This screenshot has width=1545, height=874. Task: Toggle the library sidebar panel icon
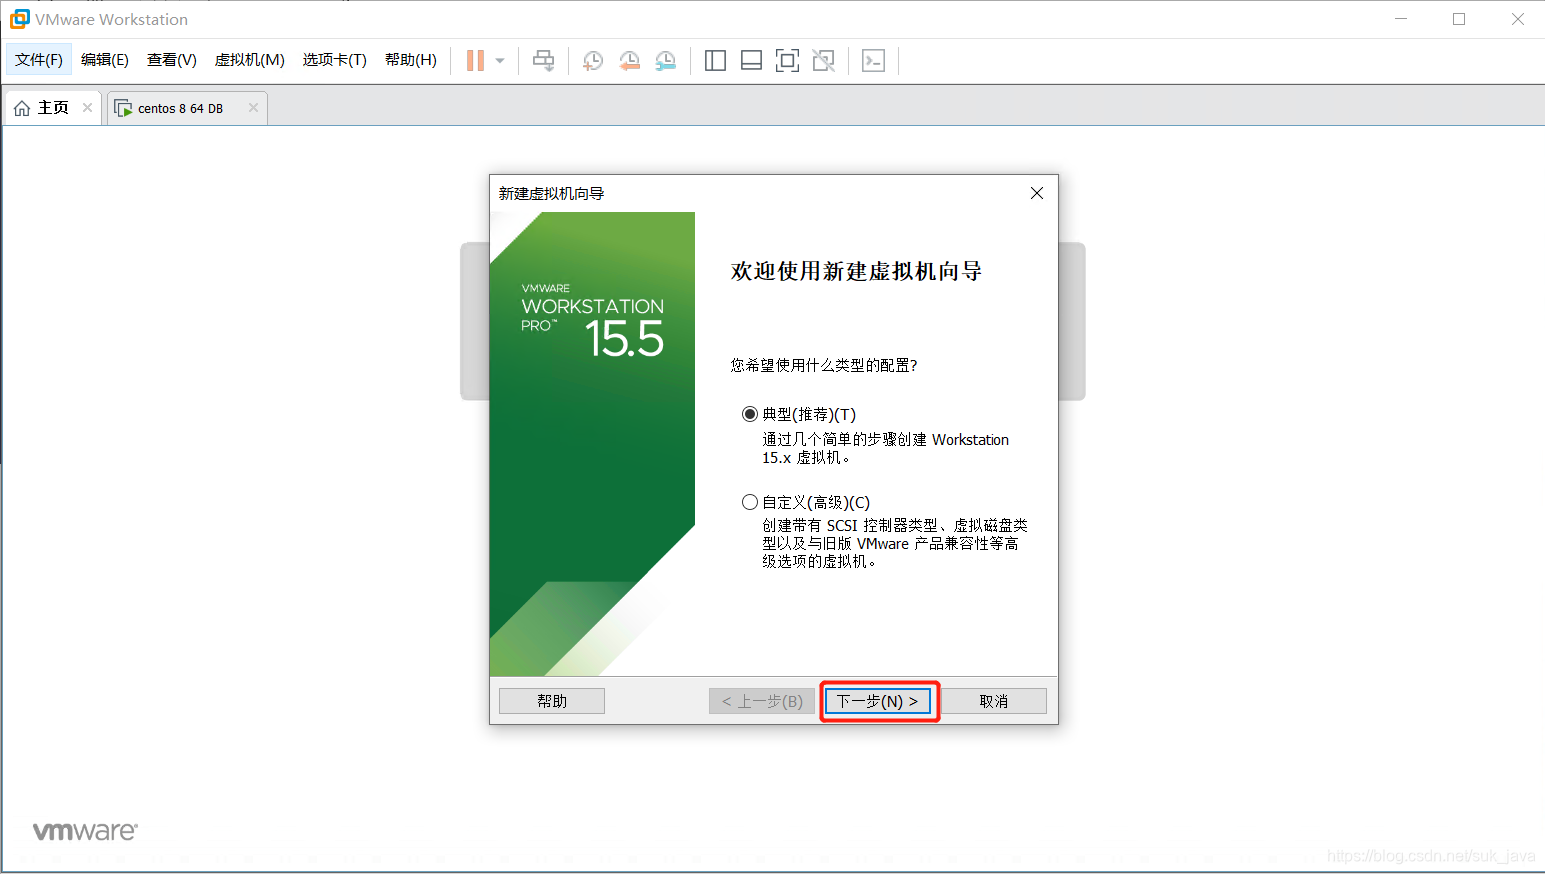(x=715, y=61)
